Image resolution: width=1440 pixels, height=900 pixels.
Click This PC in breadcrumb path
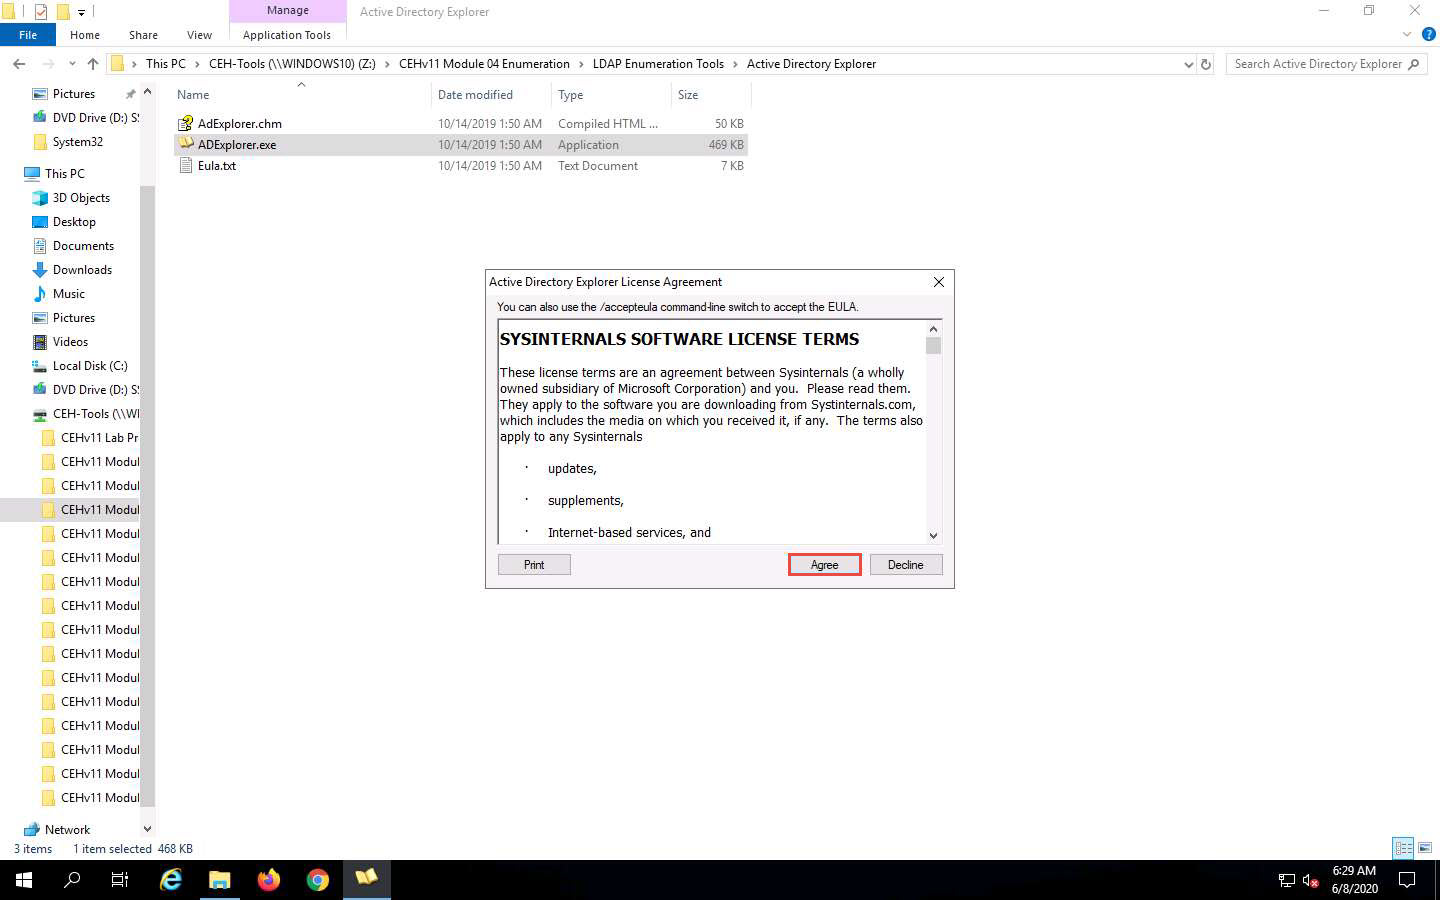tap(166, 64)
